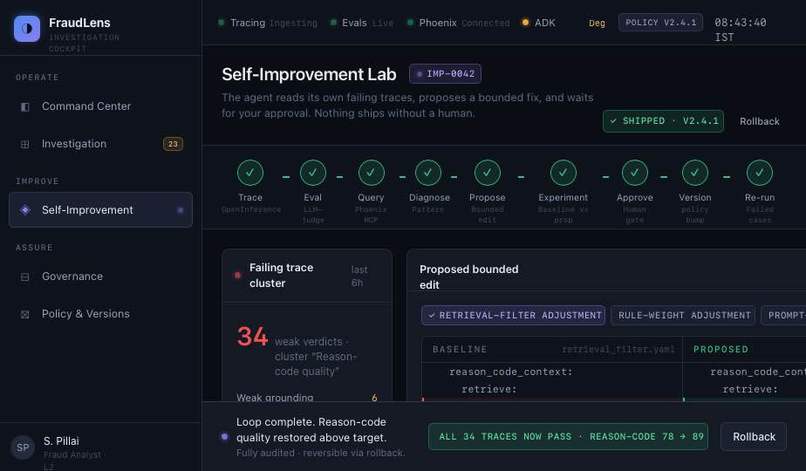The width and height of the screenshot is (806, 471).
Task: Open Policy & Versions page
Action: [x=100, y=314]
